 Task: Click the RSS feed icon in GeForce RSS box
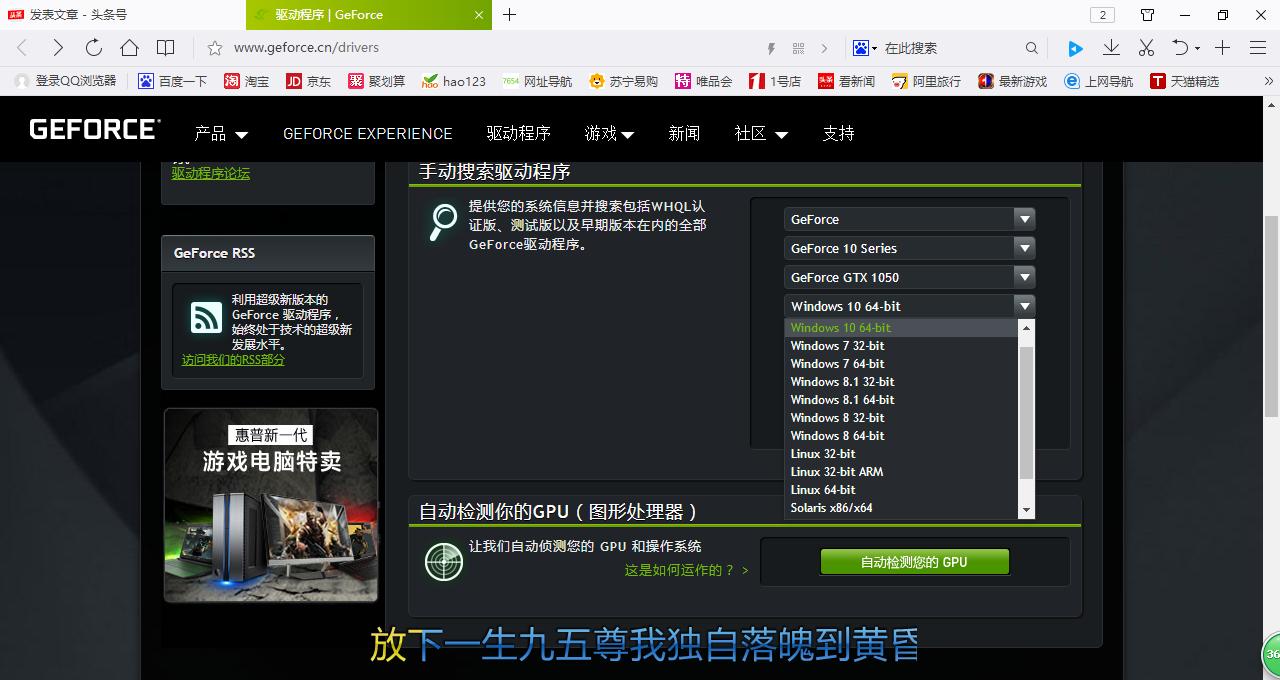pyautogui.click(x=206, y=318)
